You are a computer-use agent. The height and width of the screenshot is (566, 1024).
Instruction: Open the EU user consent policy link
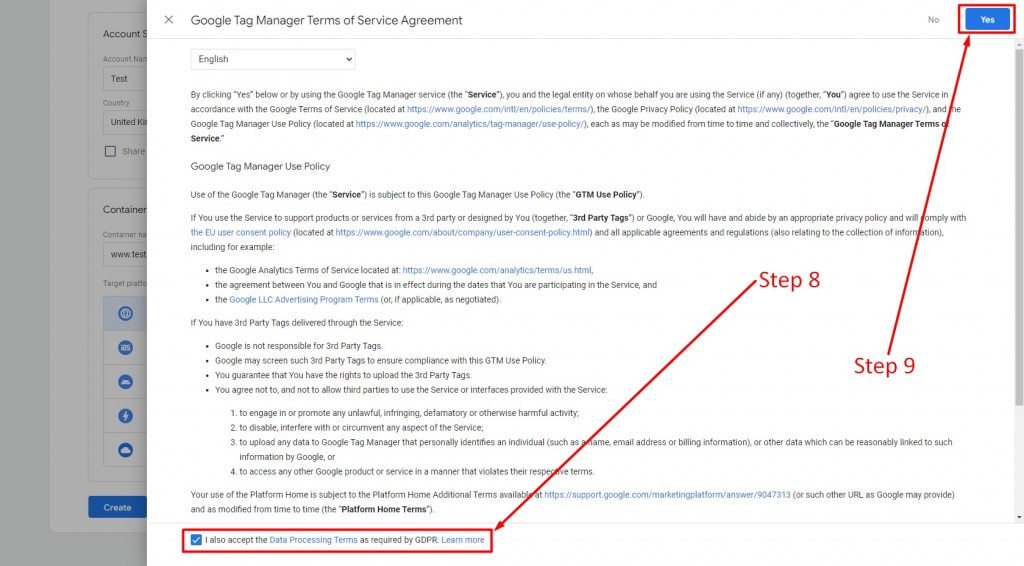click(x=240, y=232)
